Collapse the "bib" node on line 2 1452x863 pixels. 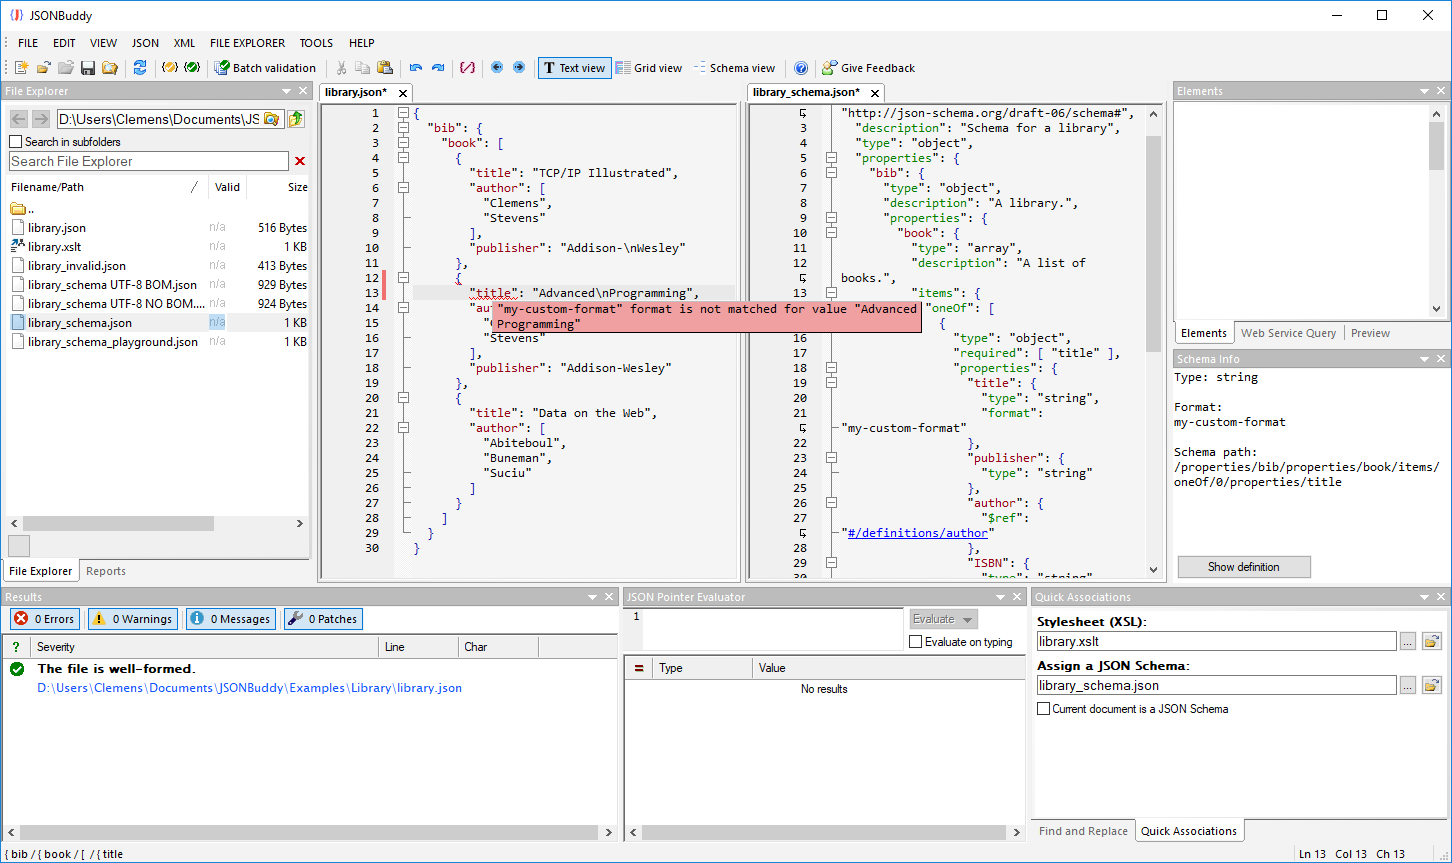pos(402,128)
